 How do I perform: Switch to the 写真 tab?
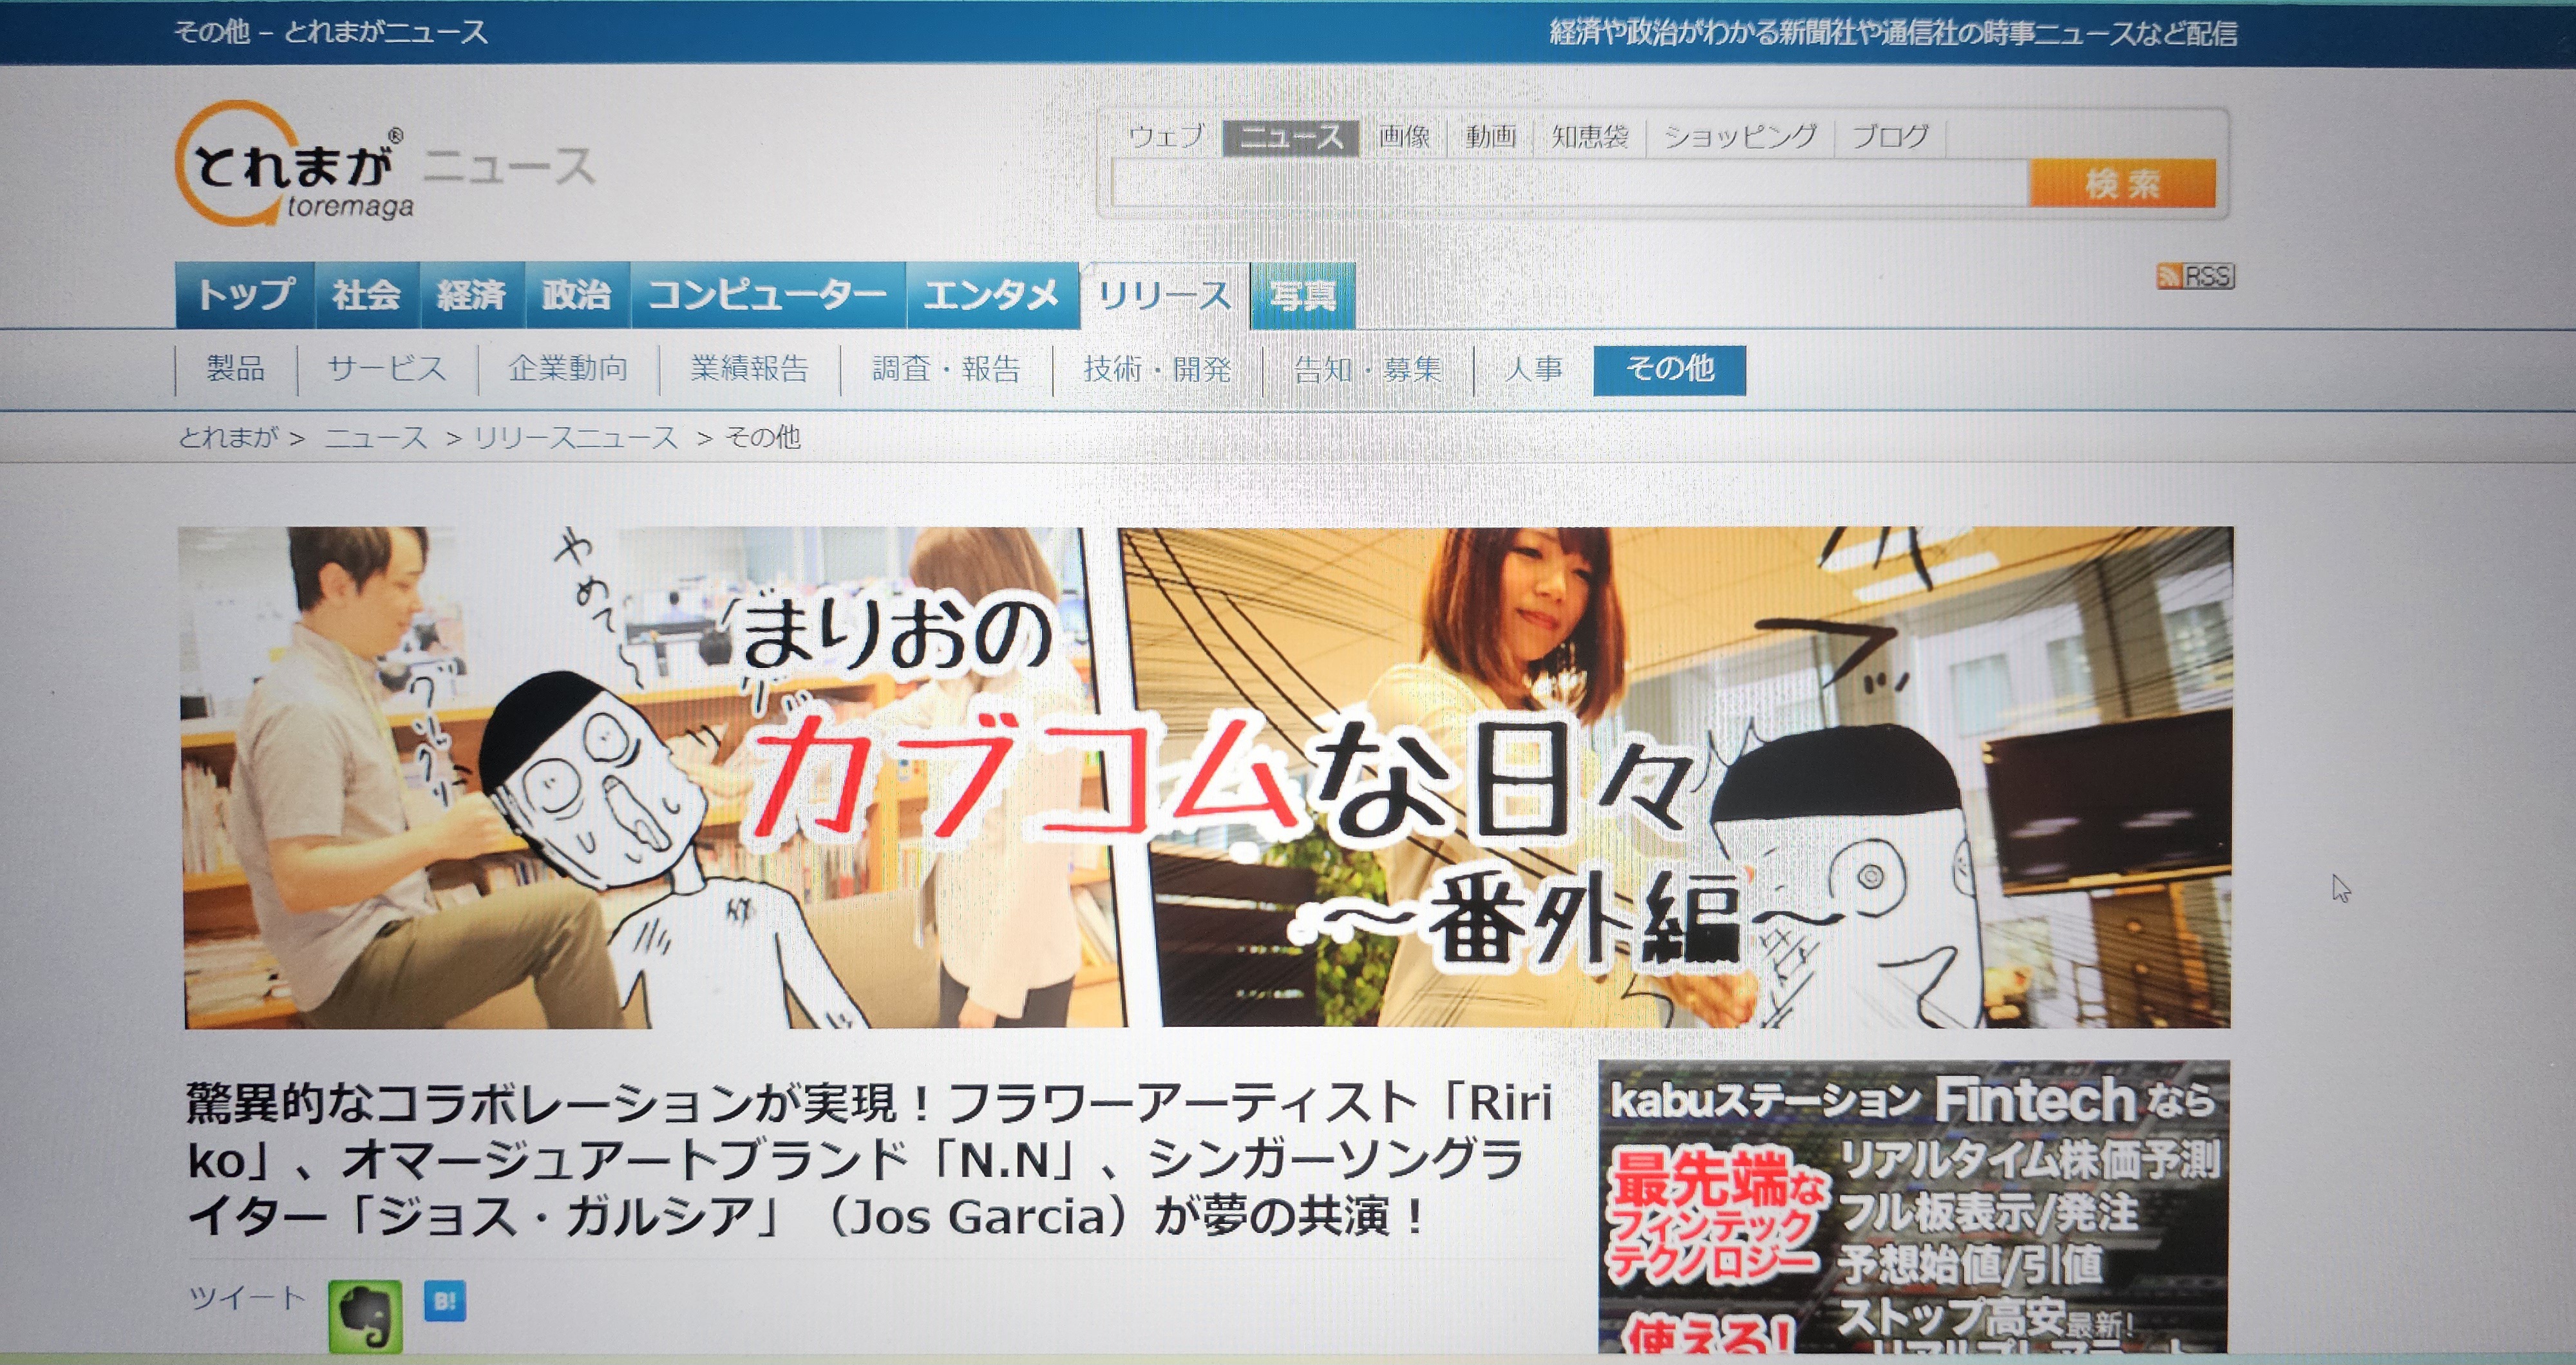(x=1303, y=296)
